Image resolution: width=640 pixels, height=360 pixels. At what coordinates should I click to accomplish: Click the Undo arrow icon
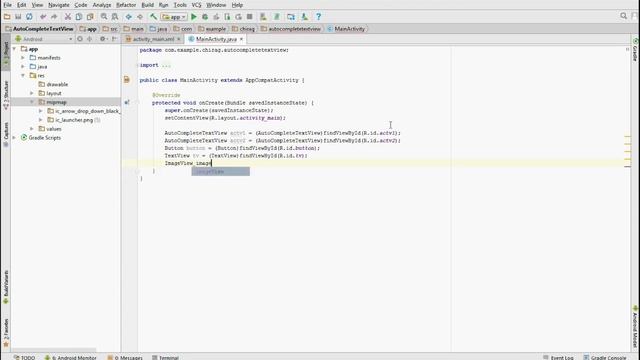pos(43,17)
